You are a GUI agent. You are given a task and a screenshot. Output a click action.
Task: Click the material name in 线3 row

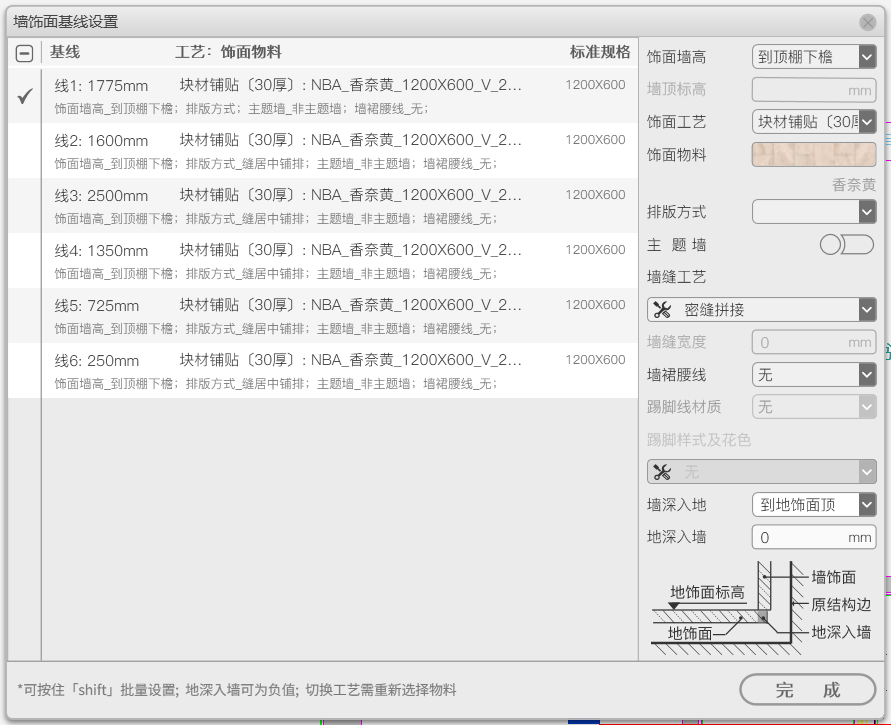350,195
